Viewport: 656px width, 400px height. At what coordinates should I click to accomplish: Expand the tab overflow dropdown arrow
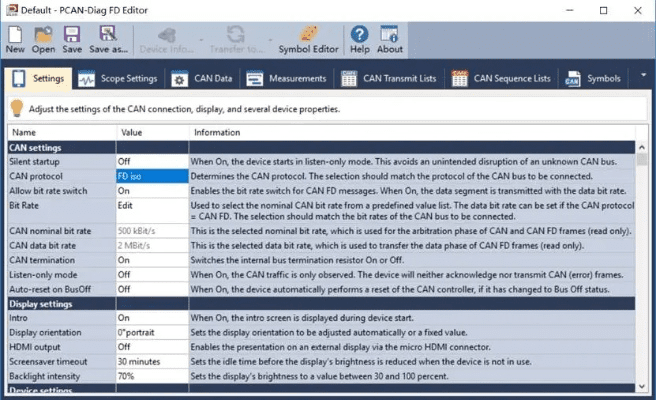point(642,78)
